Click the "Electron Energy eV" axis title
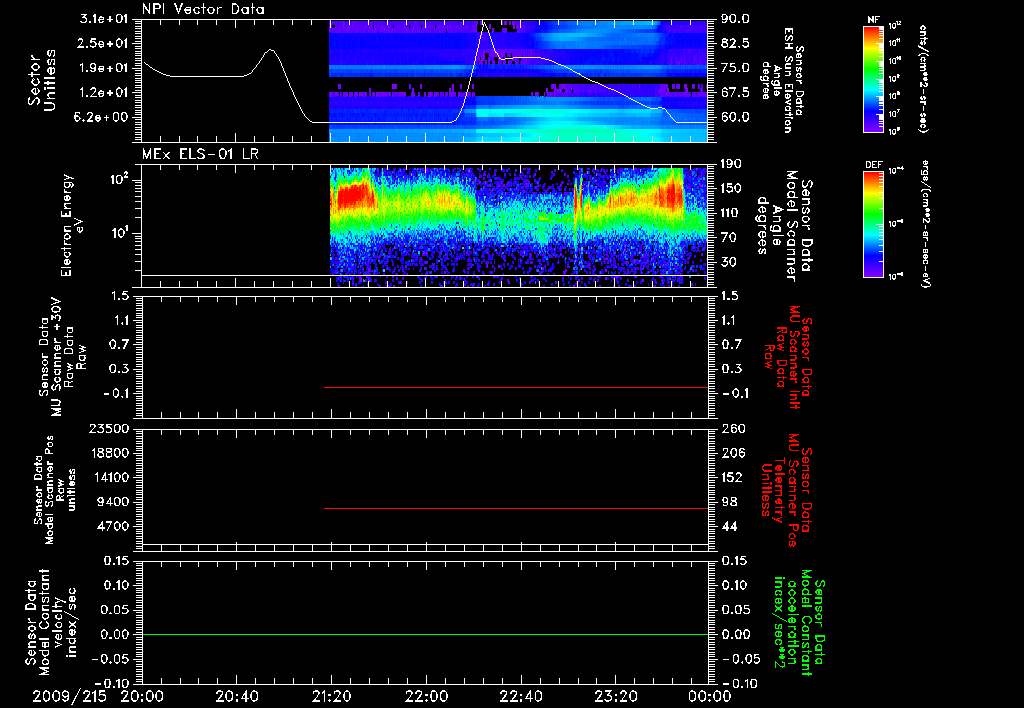This screenshot has width=1024, height=708. click(72, 225)
